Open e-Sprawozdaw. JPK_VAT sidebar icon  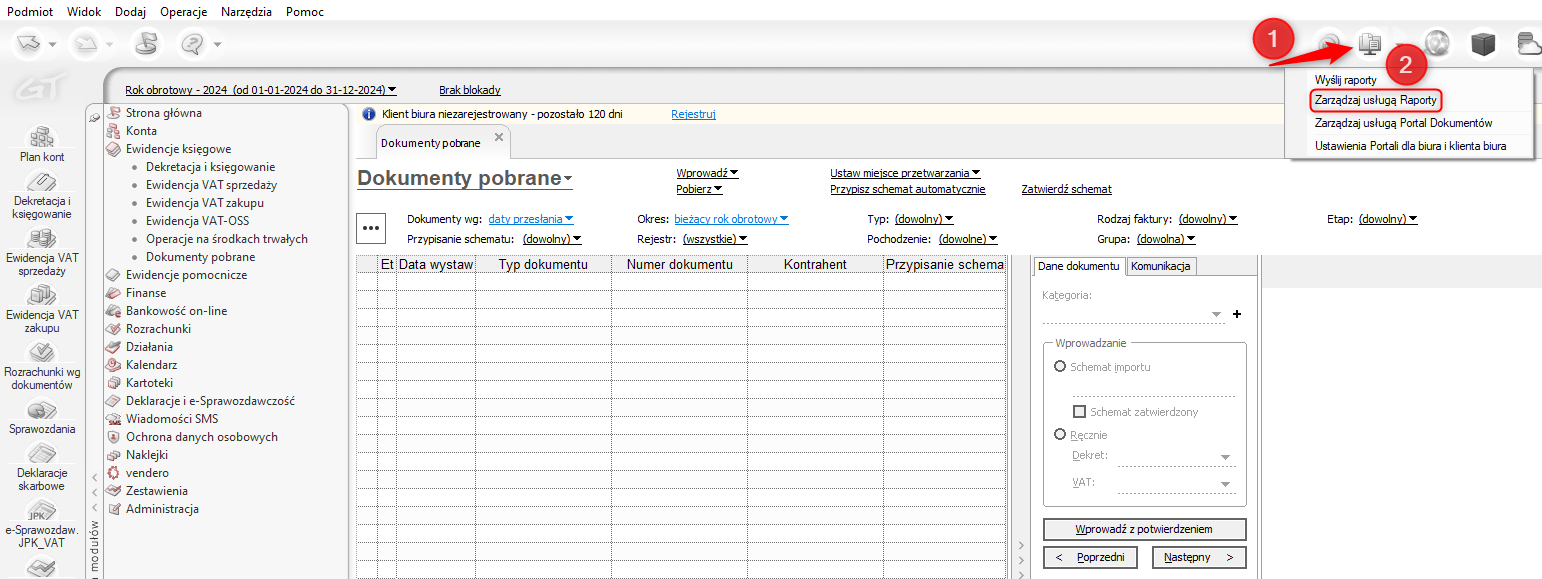(42, 512)
